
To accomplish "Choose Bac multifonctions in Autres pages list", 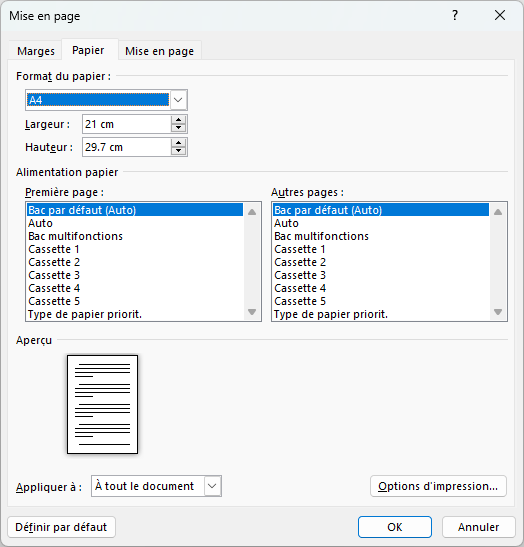I will [381, 236].
